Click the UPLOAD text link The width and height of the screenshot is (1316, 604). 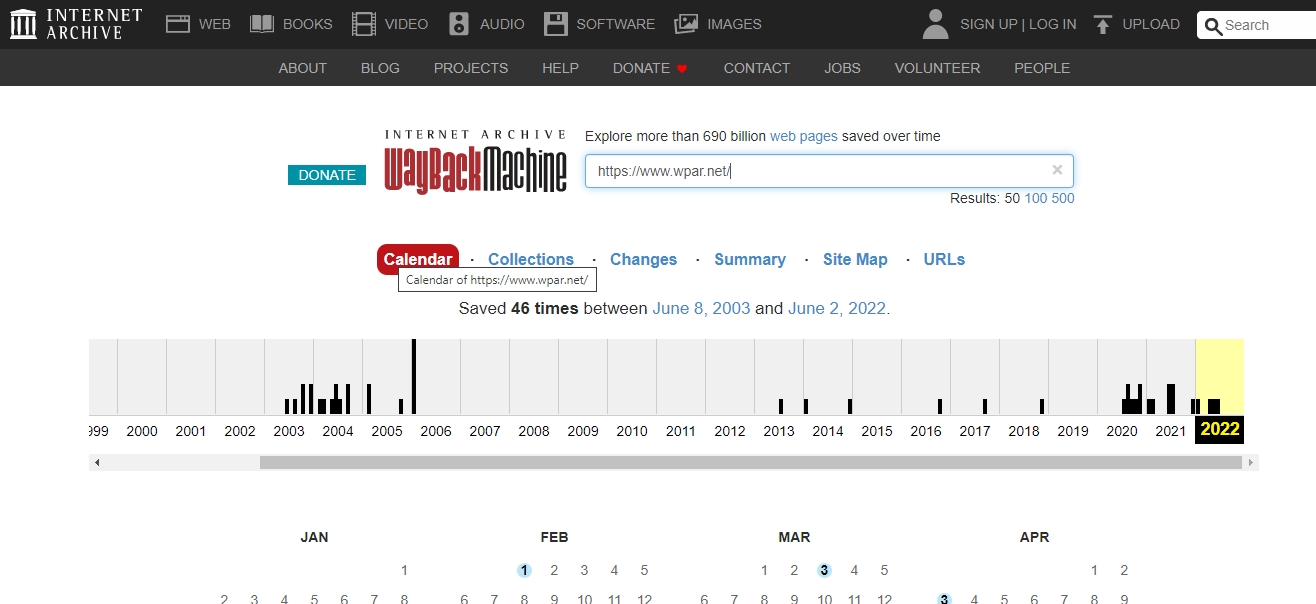1151,24
